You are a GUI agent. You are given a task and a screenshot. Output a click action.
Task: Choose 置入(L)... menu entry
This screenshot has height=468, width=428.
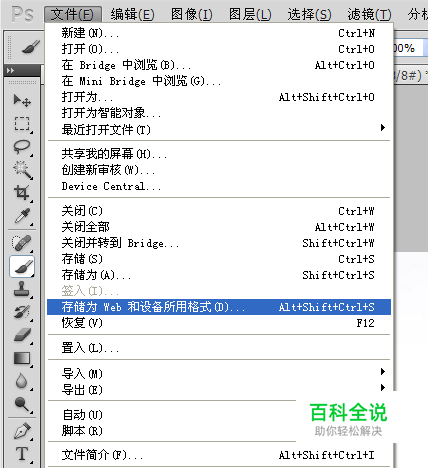(x=219, y=348)
